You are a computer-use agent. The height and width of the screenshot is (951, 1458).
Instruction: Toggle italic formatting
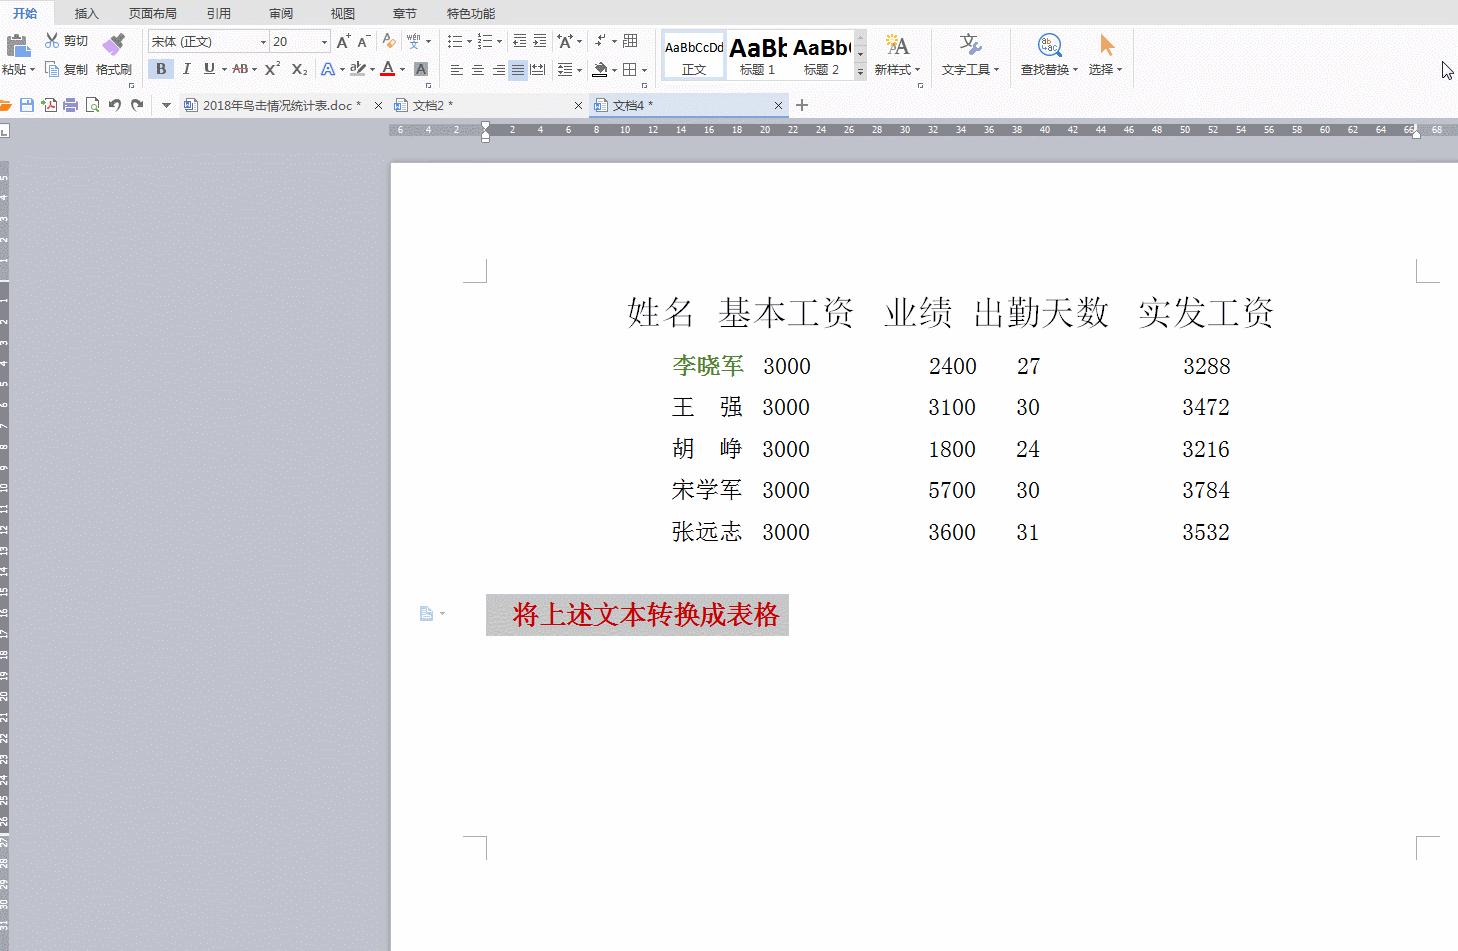coord(186,69)
